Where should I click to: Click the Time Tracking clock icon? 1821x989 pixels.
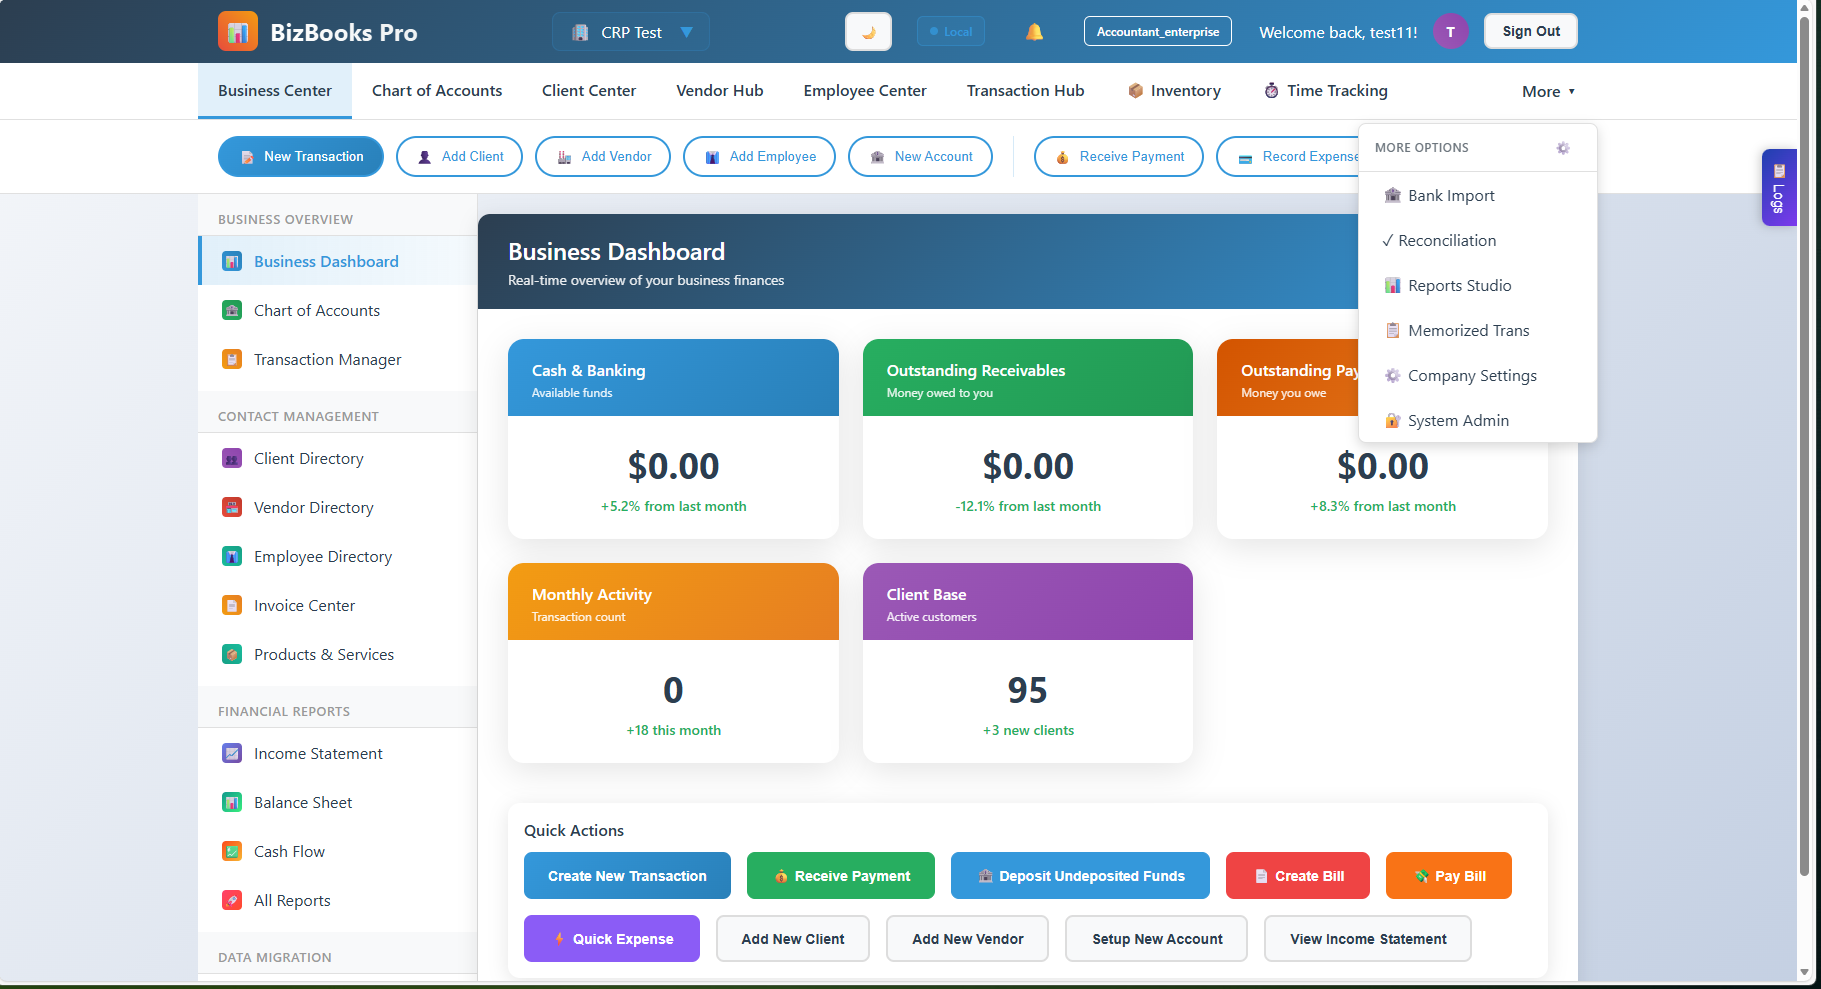1271,90
